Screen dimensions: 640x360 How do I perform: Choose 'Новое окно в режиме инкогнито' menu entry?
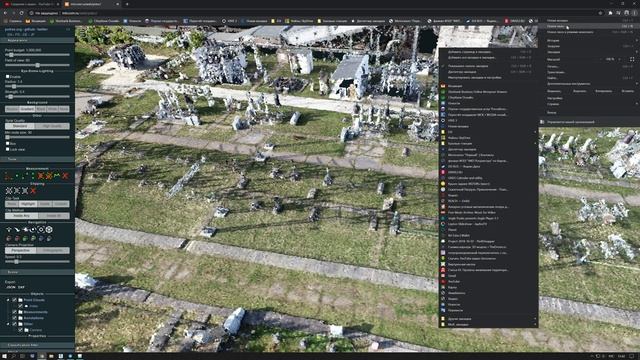tap(590, 32)
